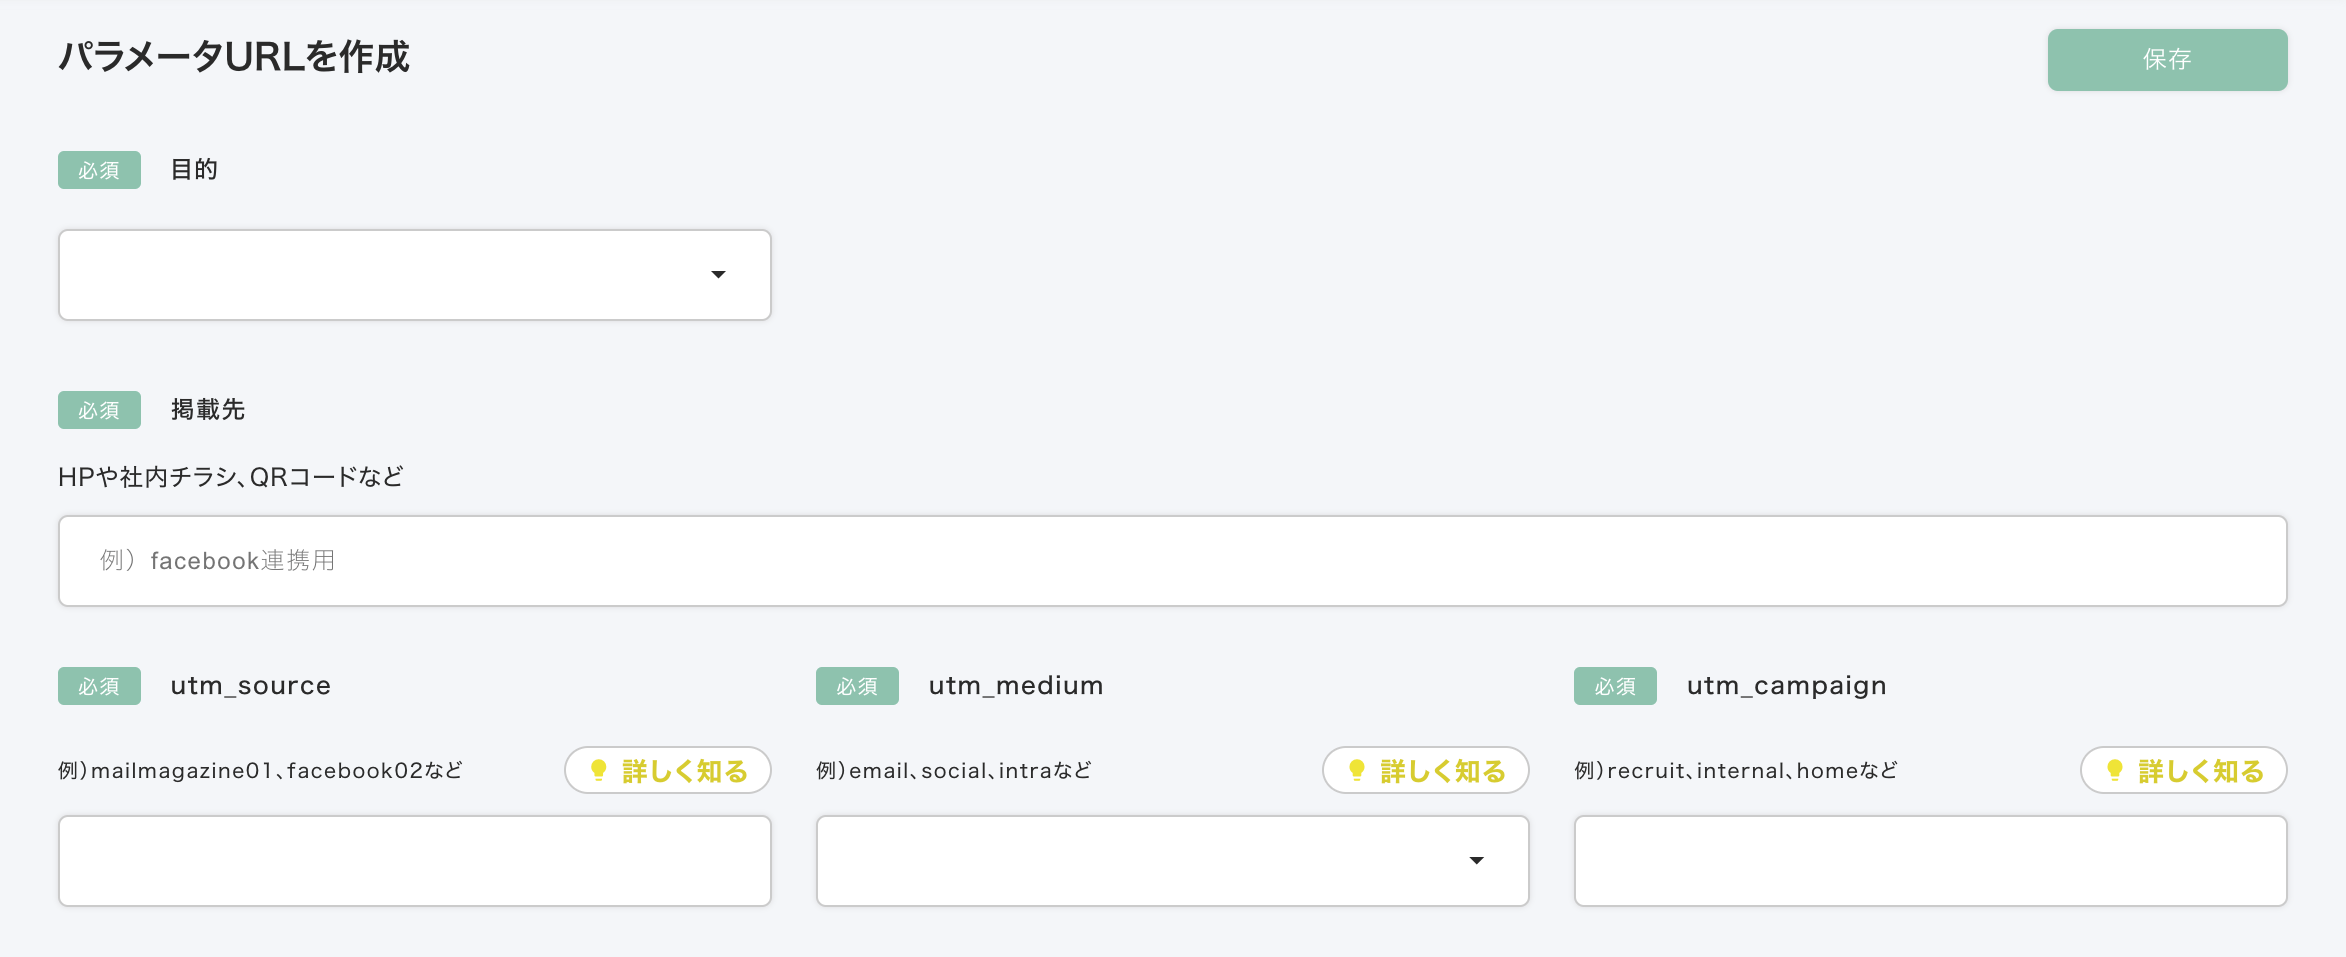Click the 目的 dropdown arrow
The width and height of the screenshot is (2346, 957).
(x=718, y=275)
